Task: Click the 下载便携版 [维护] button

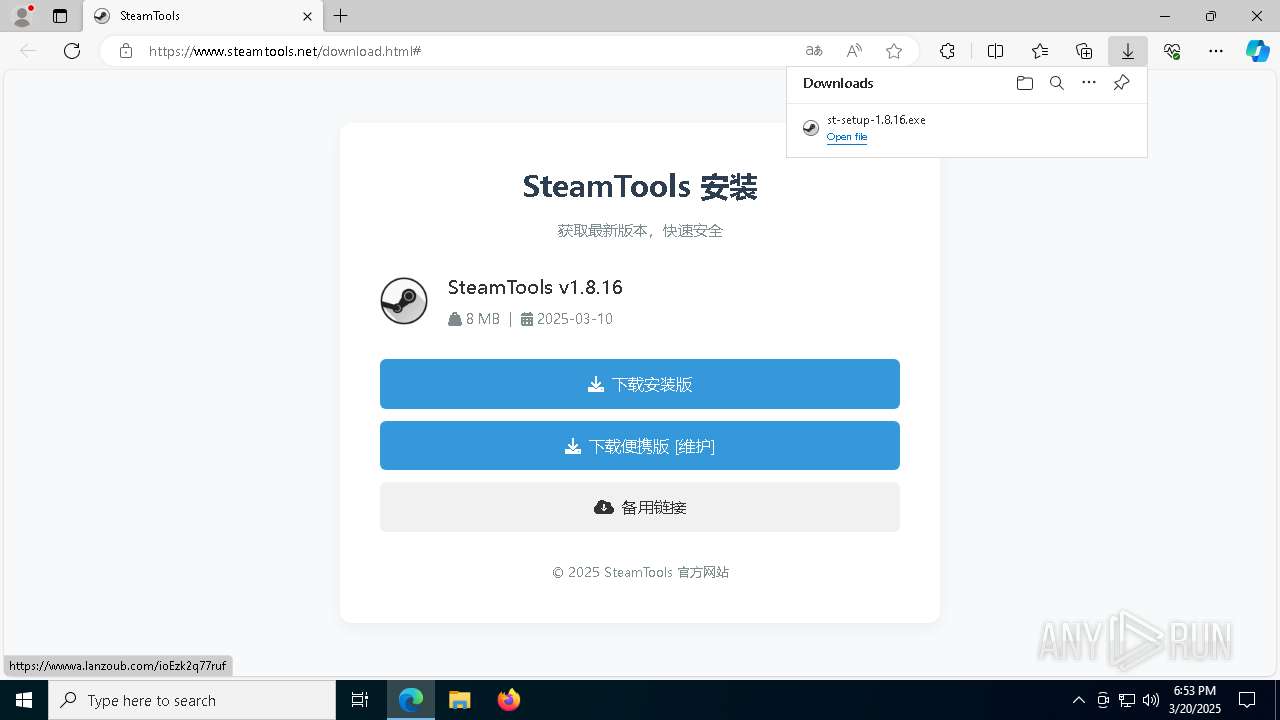Action: tap(640, 446)
